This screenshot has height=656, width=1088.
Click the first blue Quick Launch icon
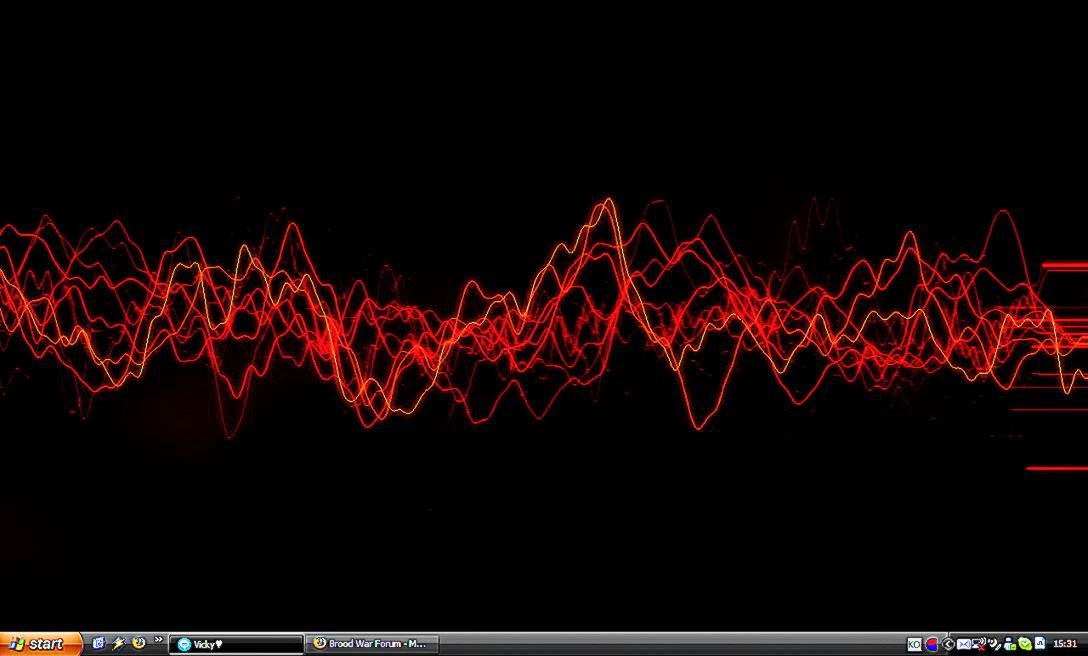[x=99, y=643]
